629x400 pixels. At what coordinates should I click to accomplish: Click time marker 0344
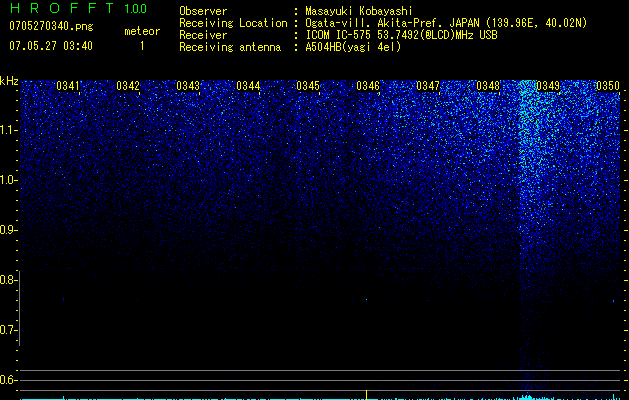[248, 86]
